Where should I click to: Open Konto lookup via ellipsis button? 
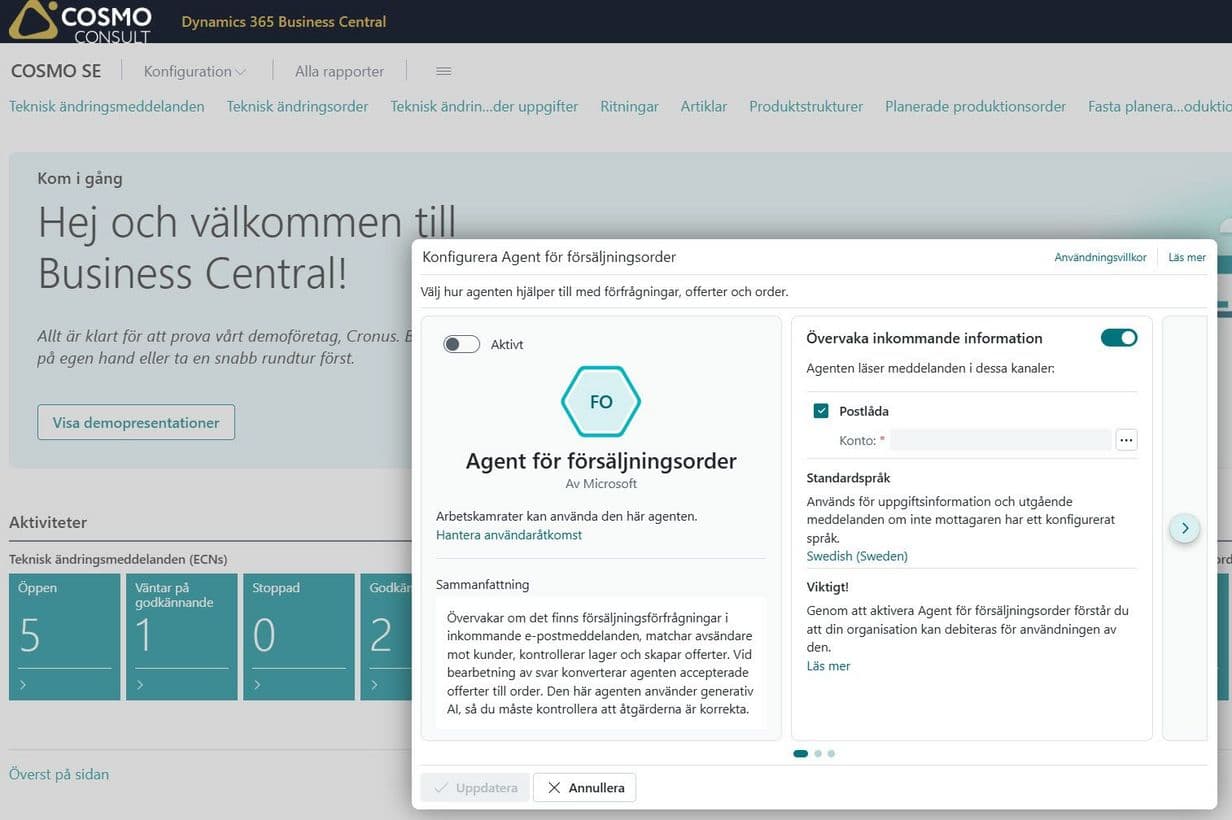pyautogui.click(x=1126, y=439)
